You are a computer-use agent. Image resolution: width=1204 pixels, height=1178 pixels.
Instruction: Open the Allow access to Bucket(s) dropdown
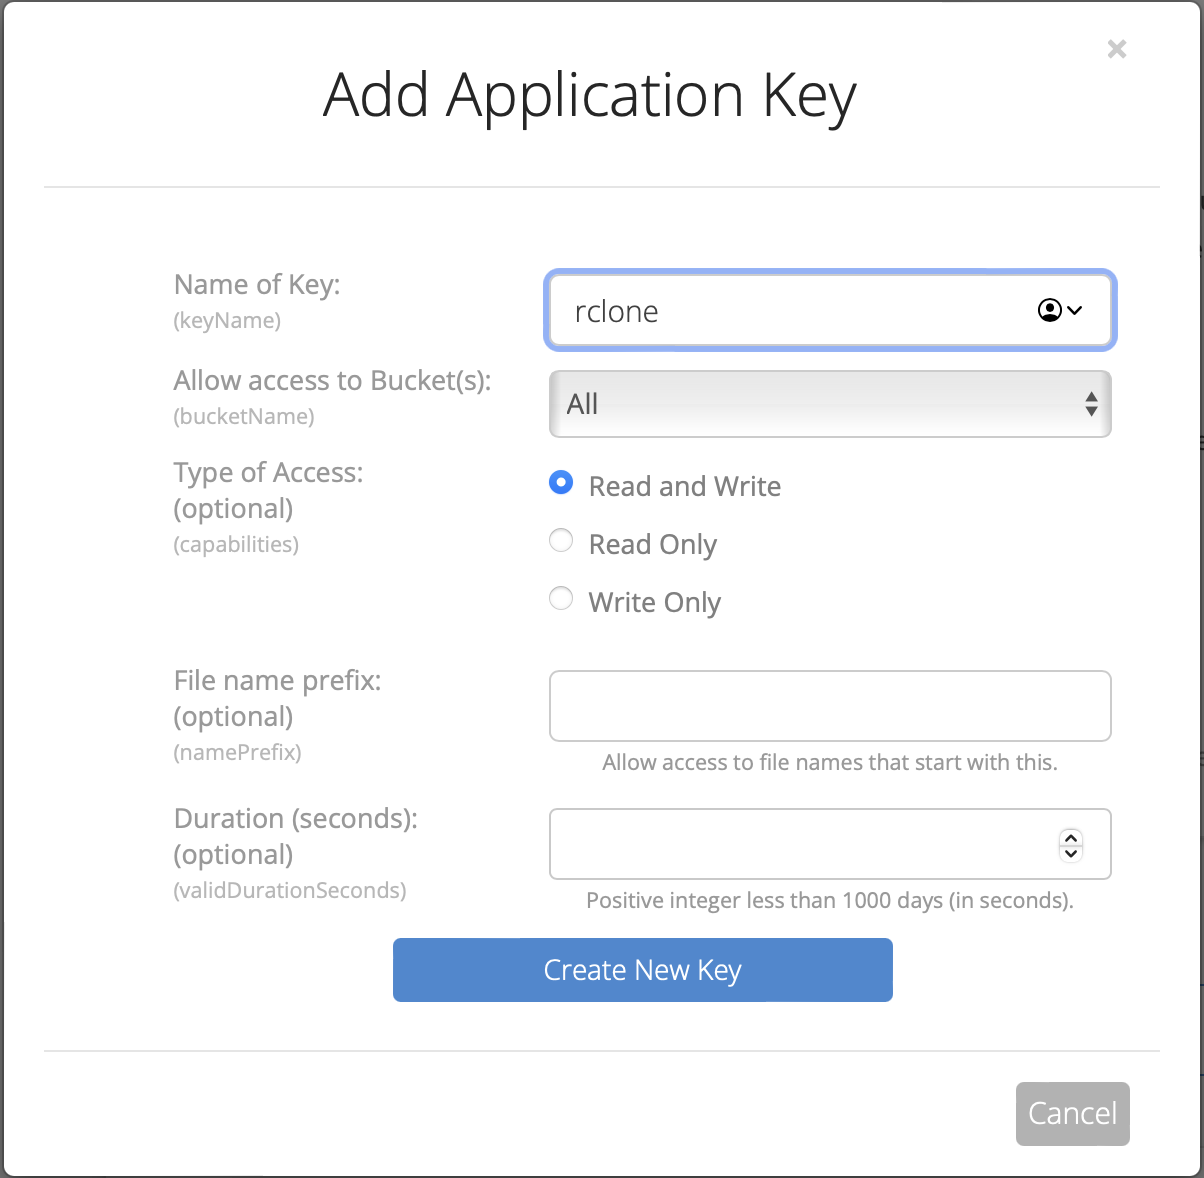coord(830,404)
